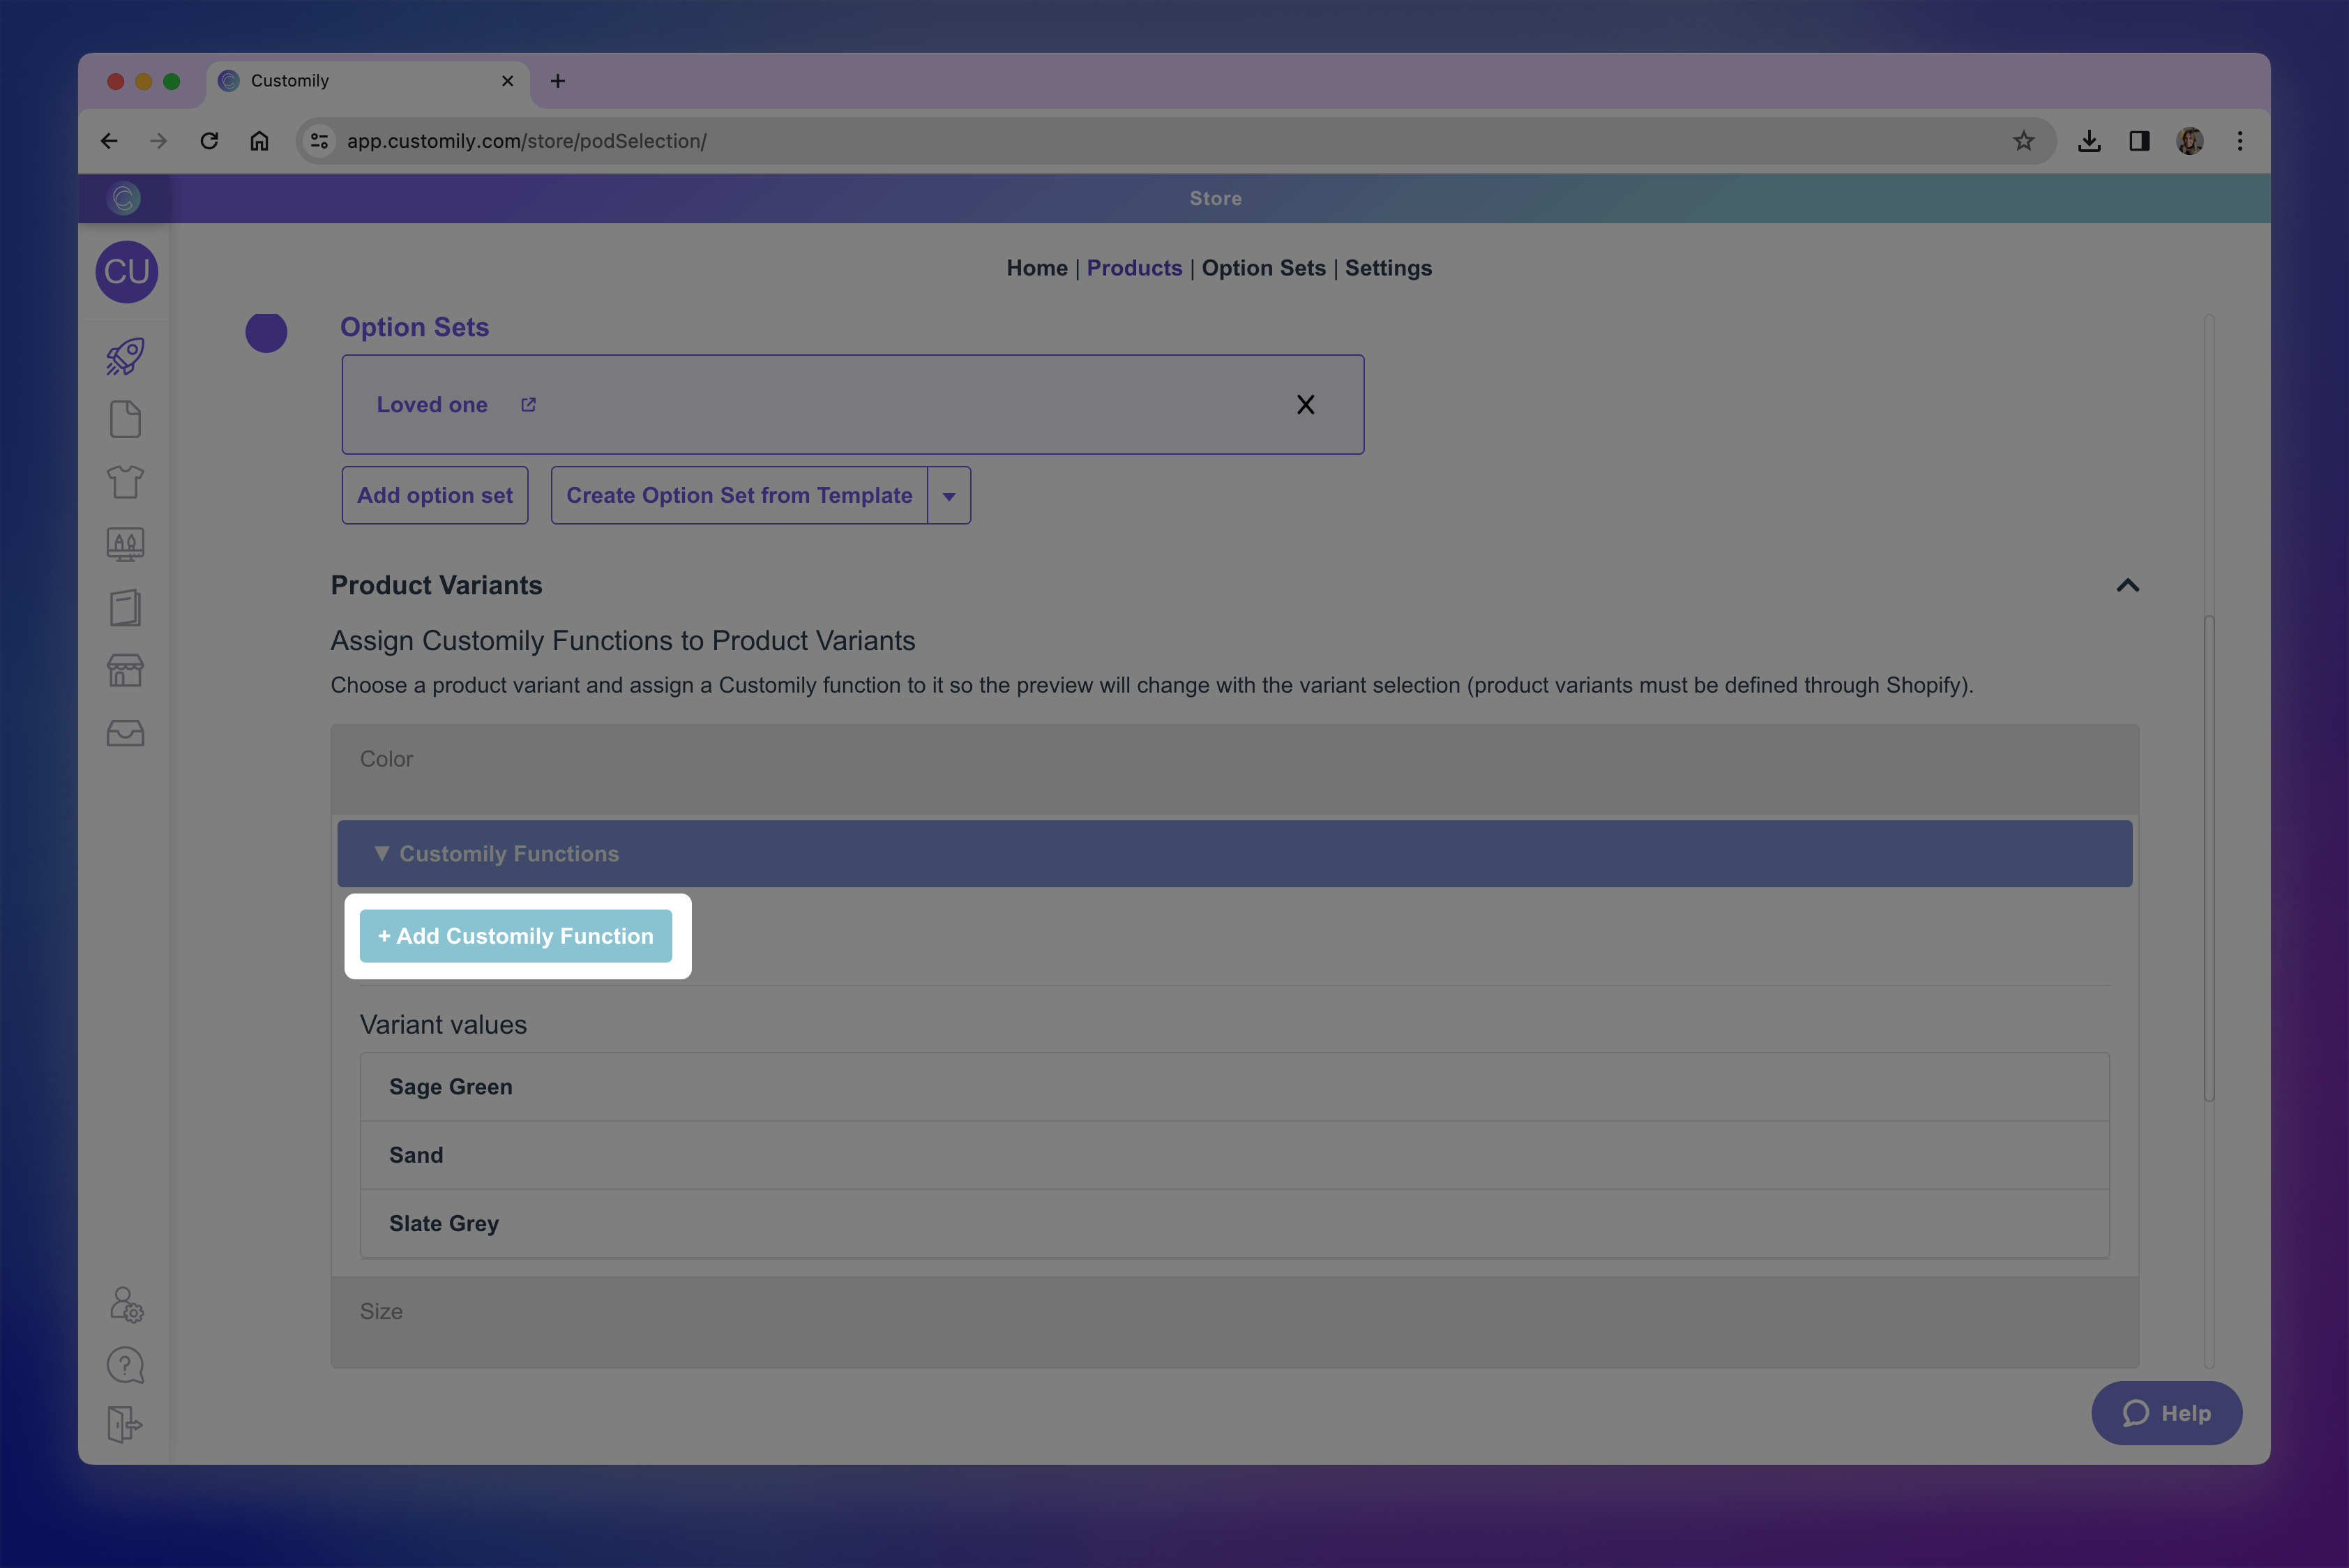Viewport: 2349px width, 1568px height.
Task: Click Add option set button
Action: [x=435, y=496]
